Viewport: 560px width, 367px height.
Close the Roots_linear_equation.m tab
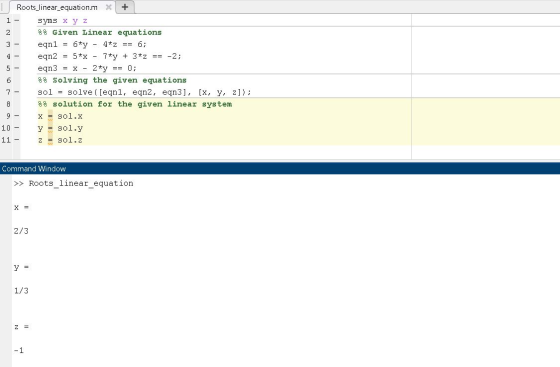tap(109, 7)
